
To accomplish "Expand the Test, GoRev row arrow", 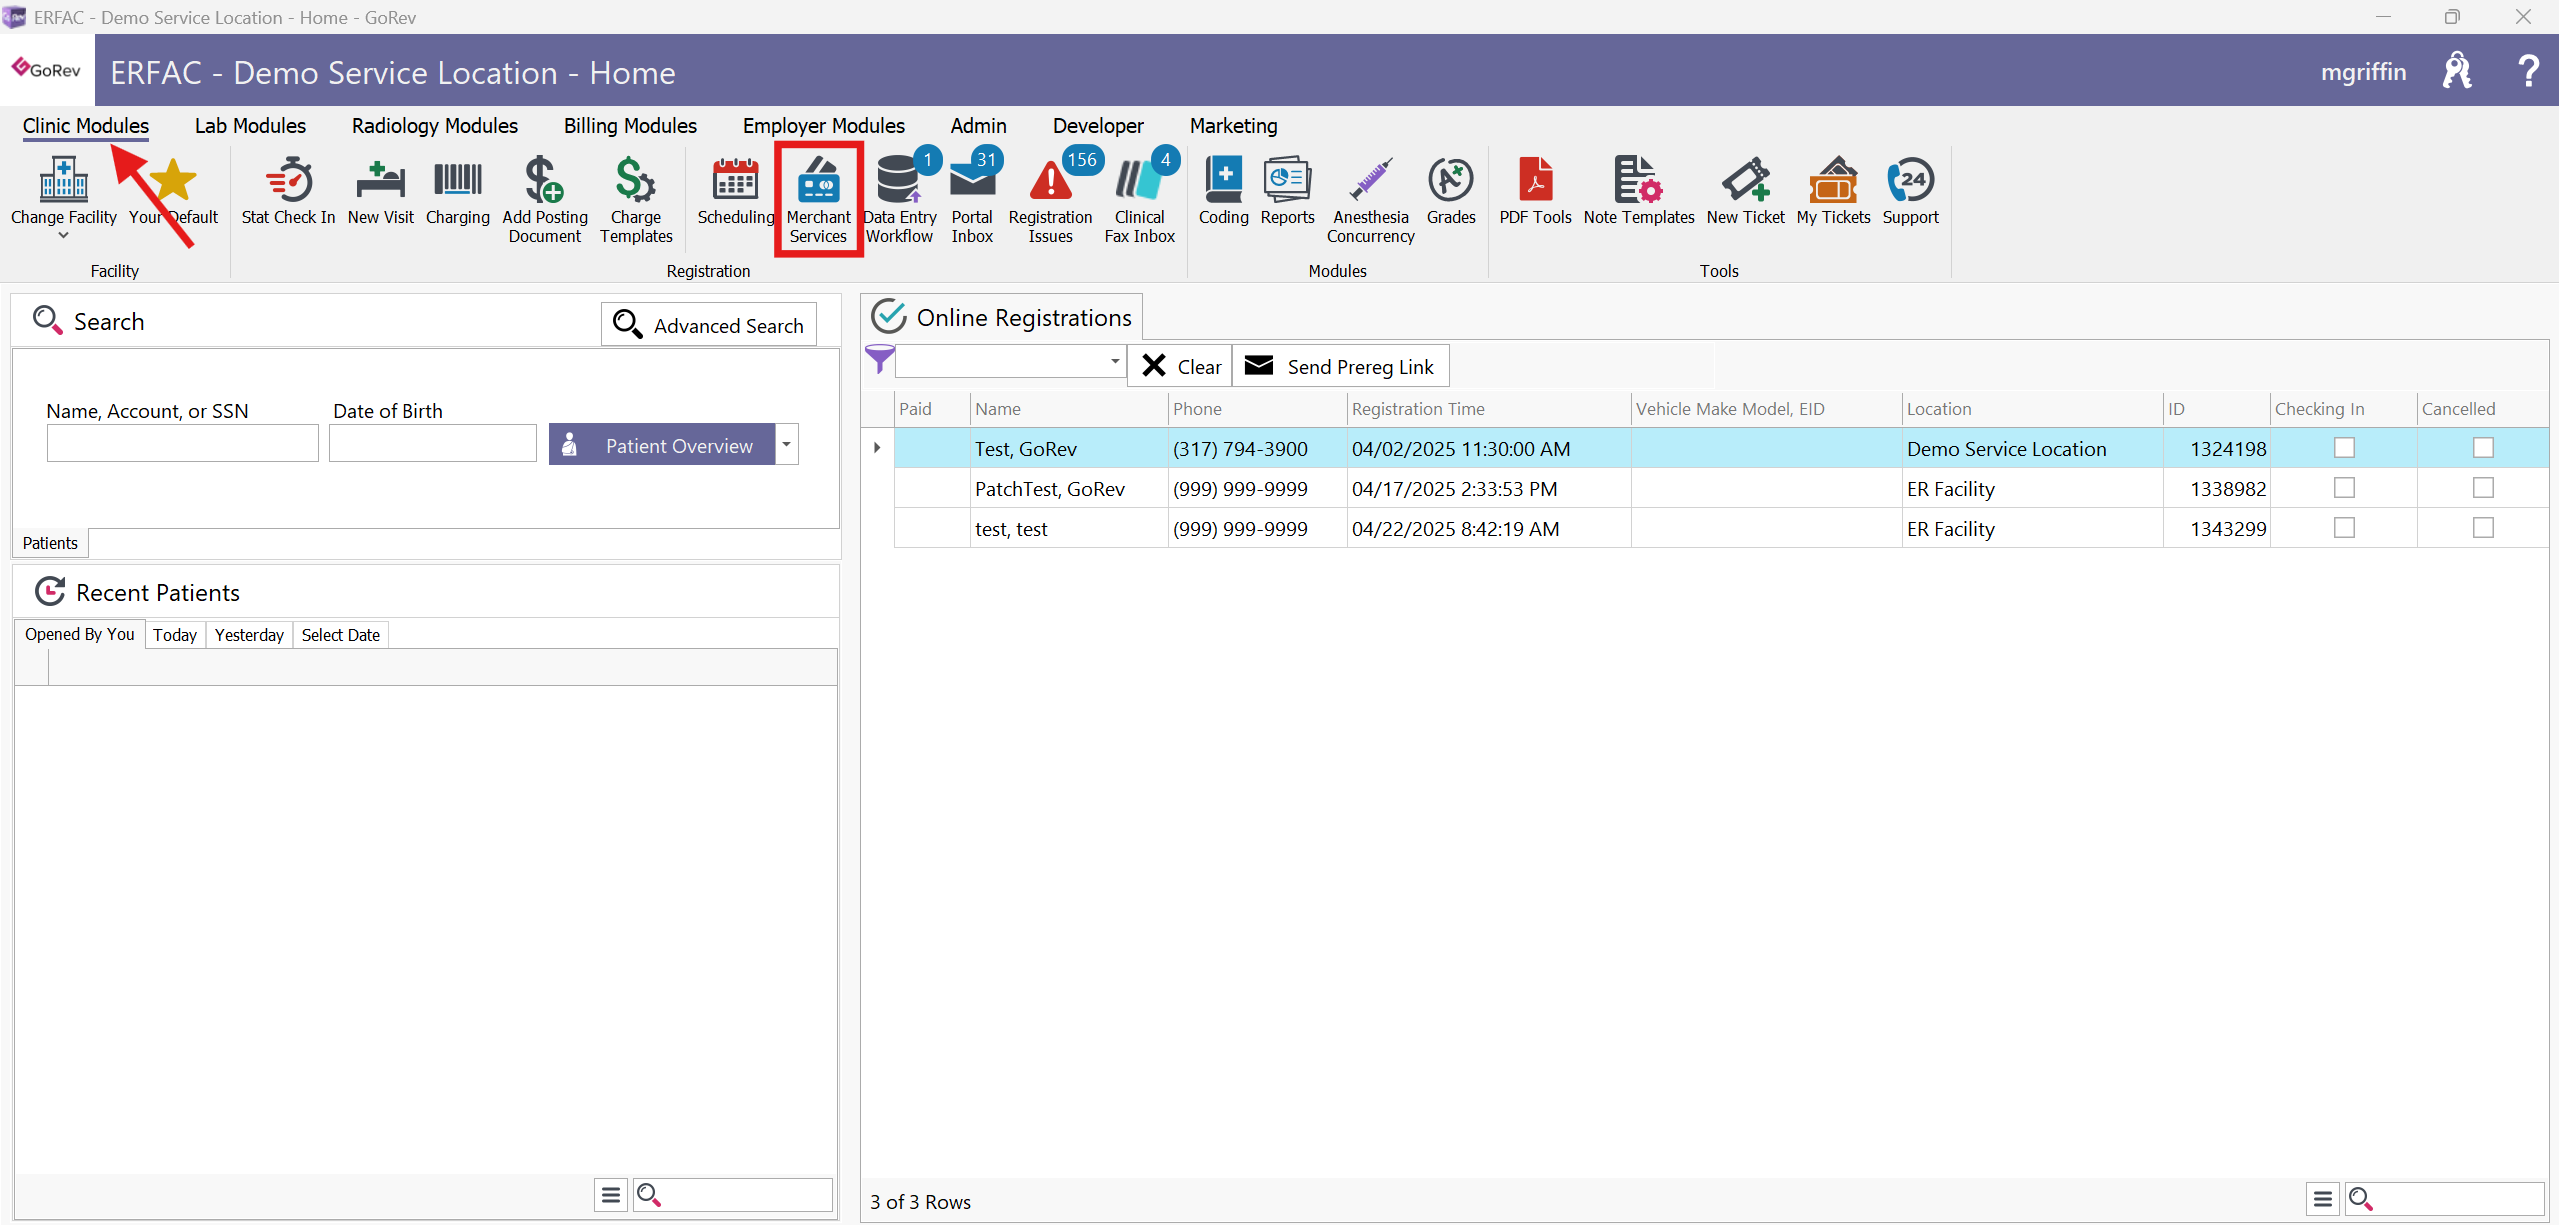I will (877, 448).
